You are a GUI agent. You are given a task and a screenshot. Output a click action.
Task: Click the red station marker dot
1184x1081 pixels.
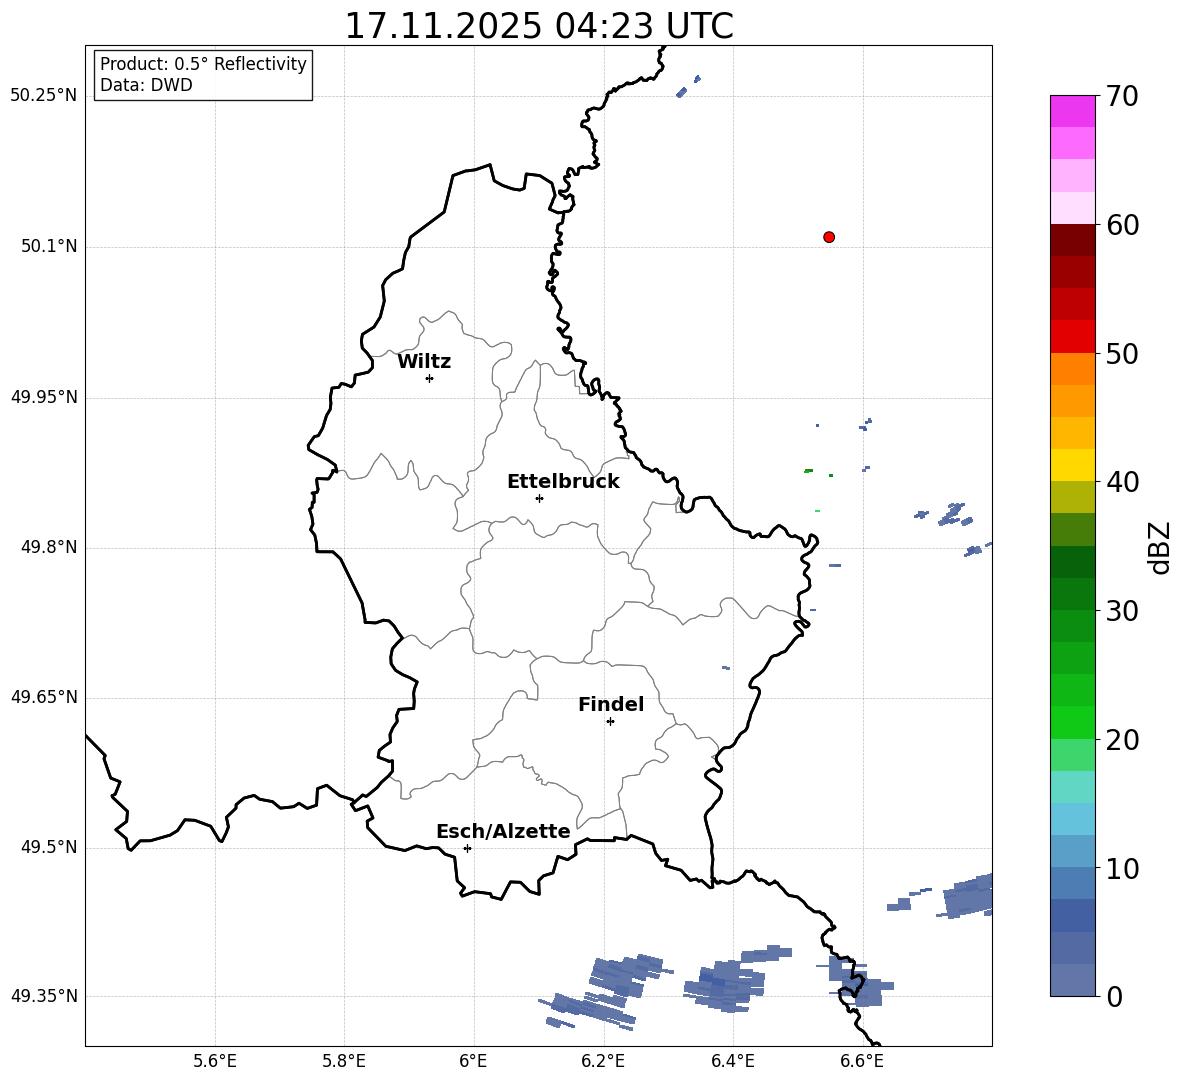coord(829,237)
